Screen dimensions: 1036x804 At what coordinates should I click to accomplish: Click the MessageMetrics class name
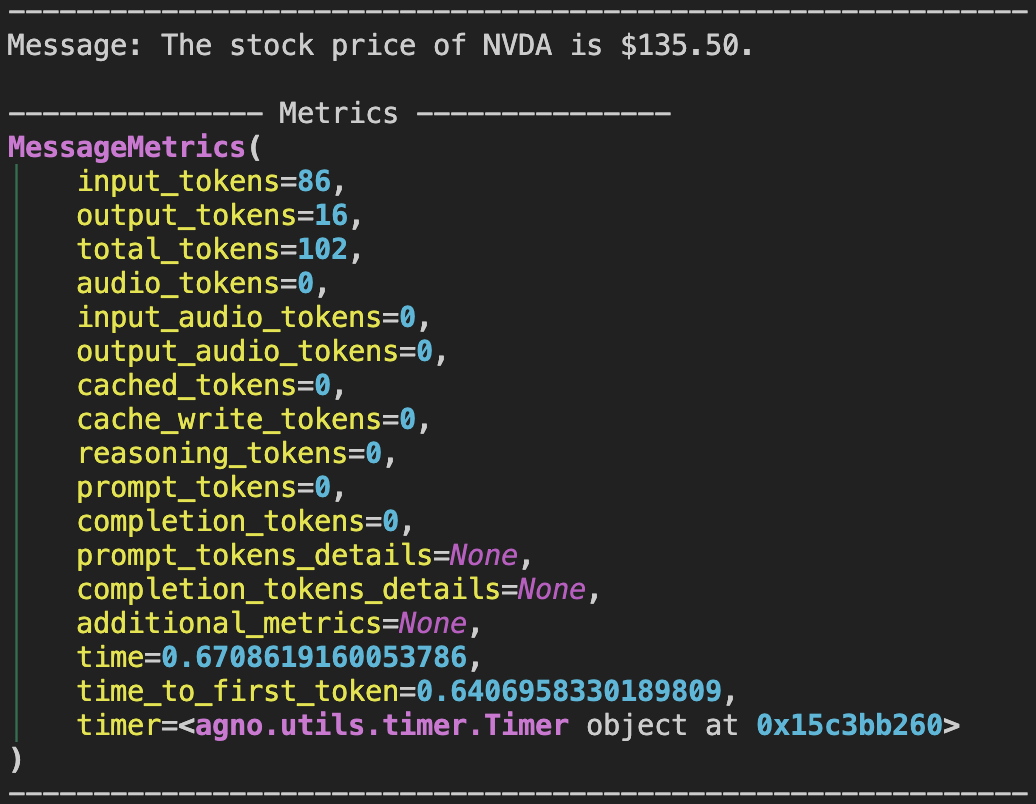coord(127,147)
